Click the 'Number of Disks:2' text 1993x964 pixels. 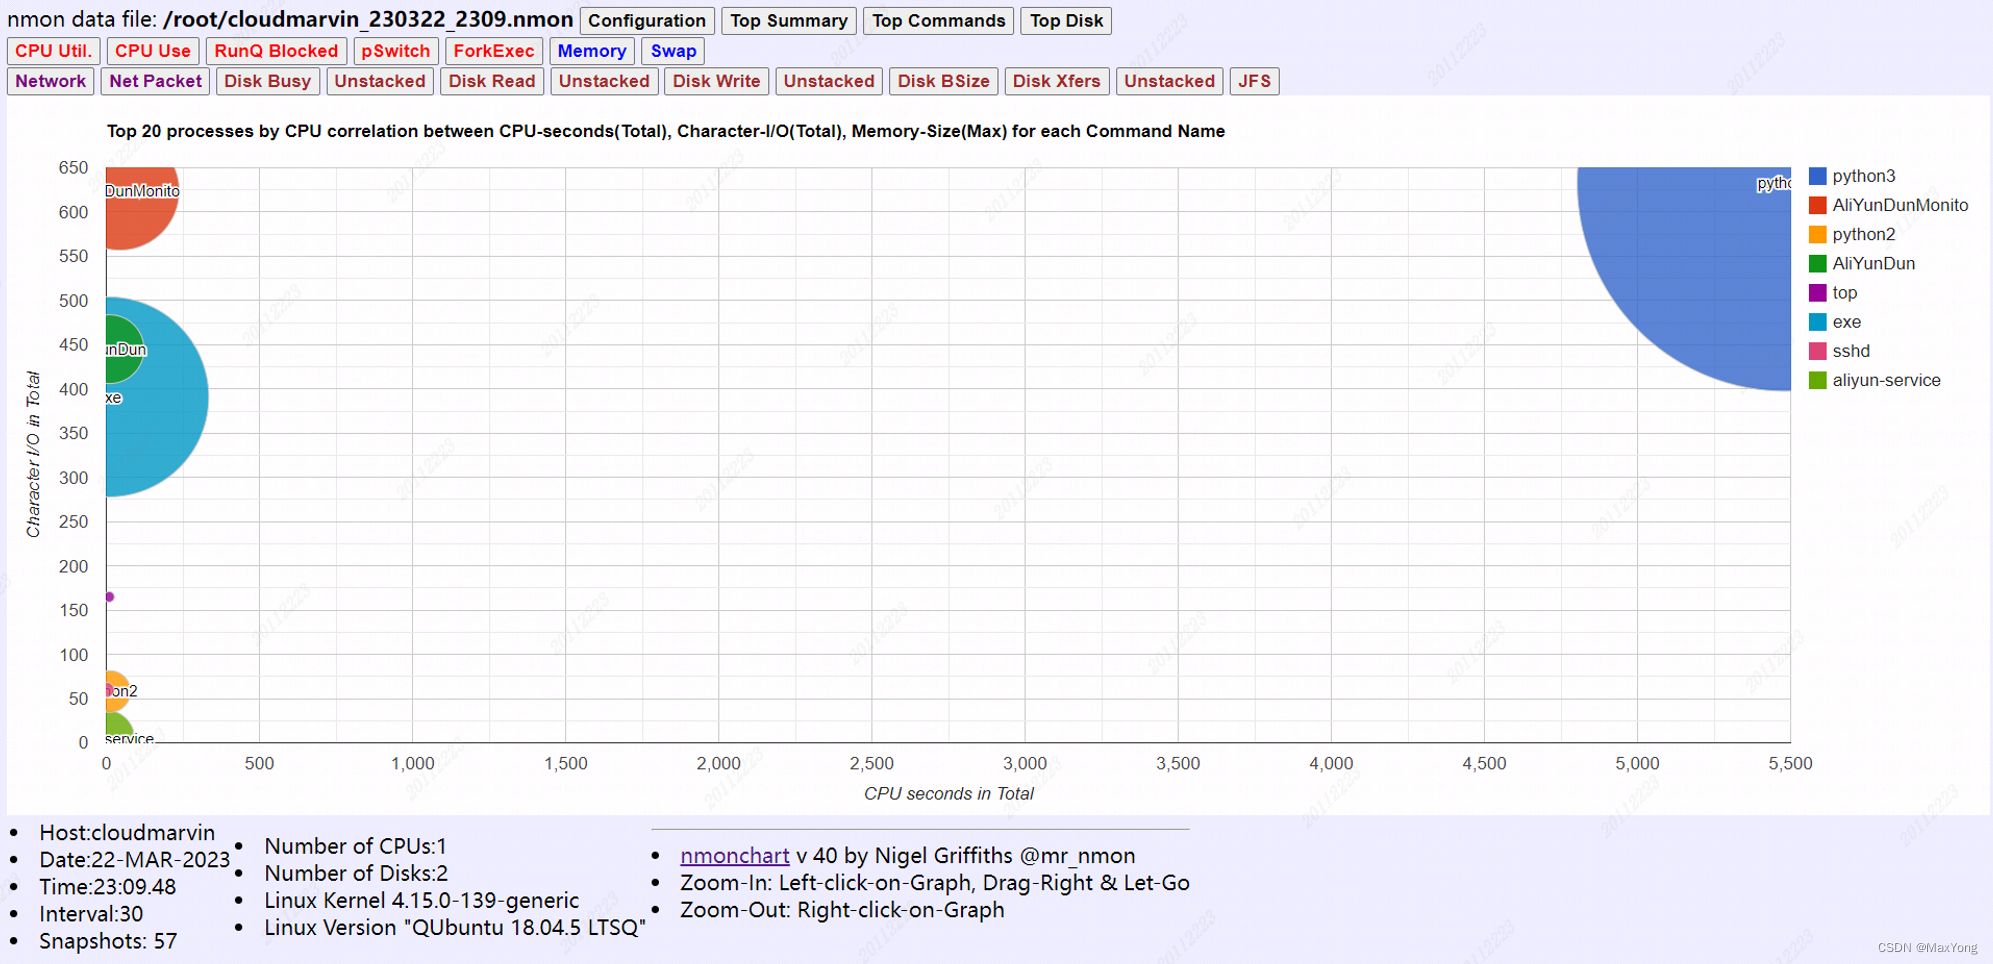(356, 873)
